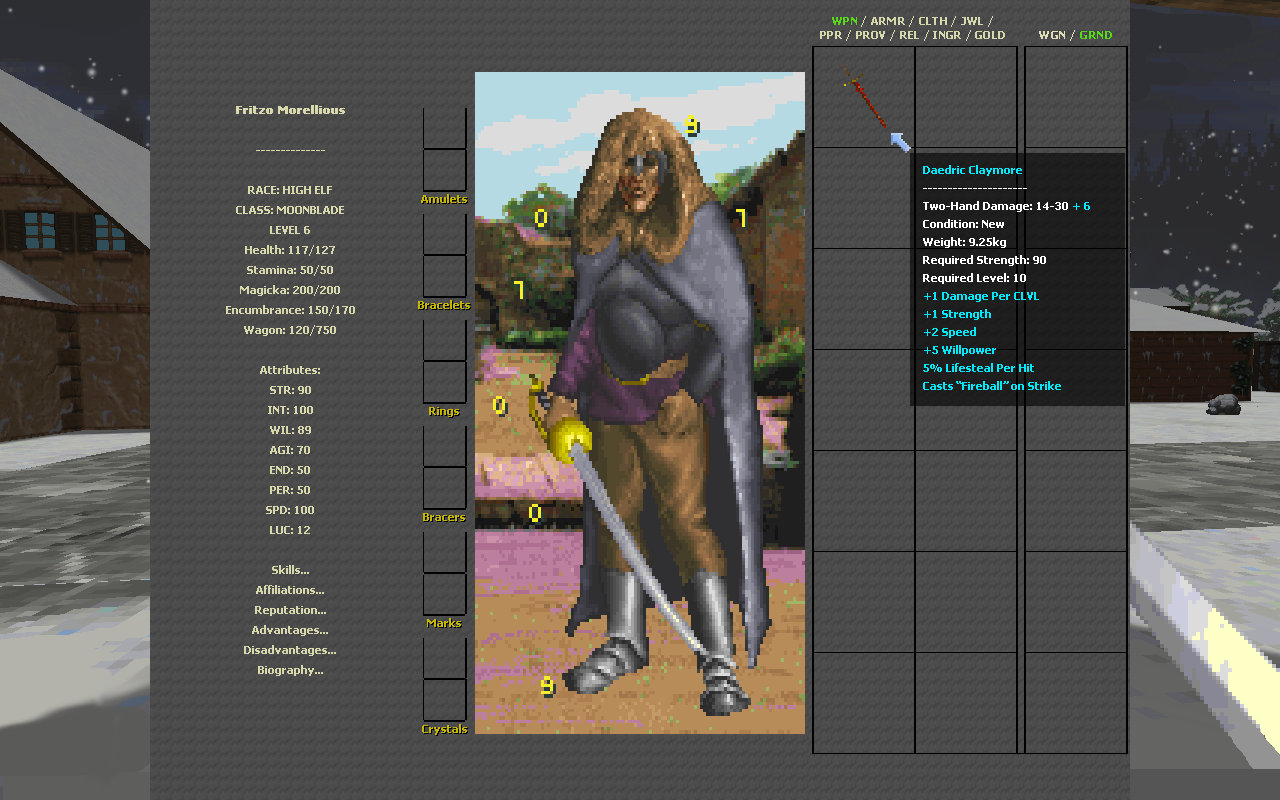Select the lower Crystals slot above label
Image resolution: width=1280 pixels, height=800 pixels.
point(444,700)
